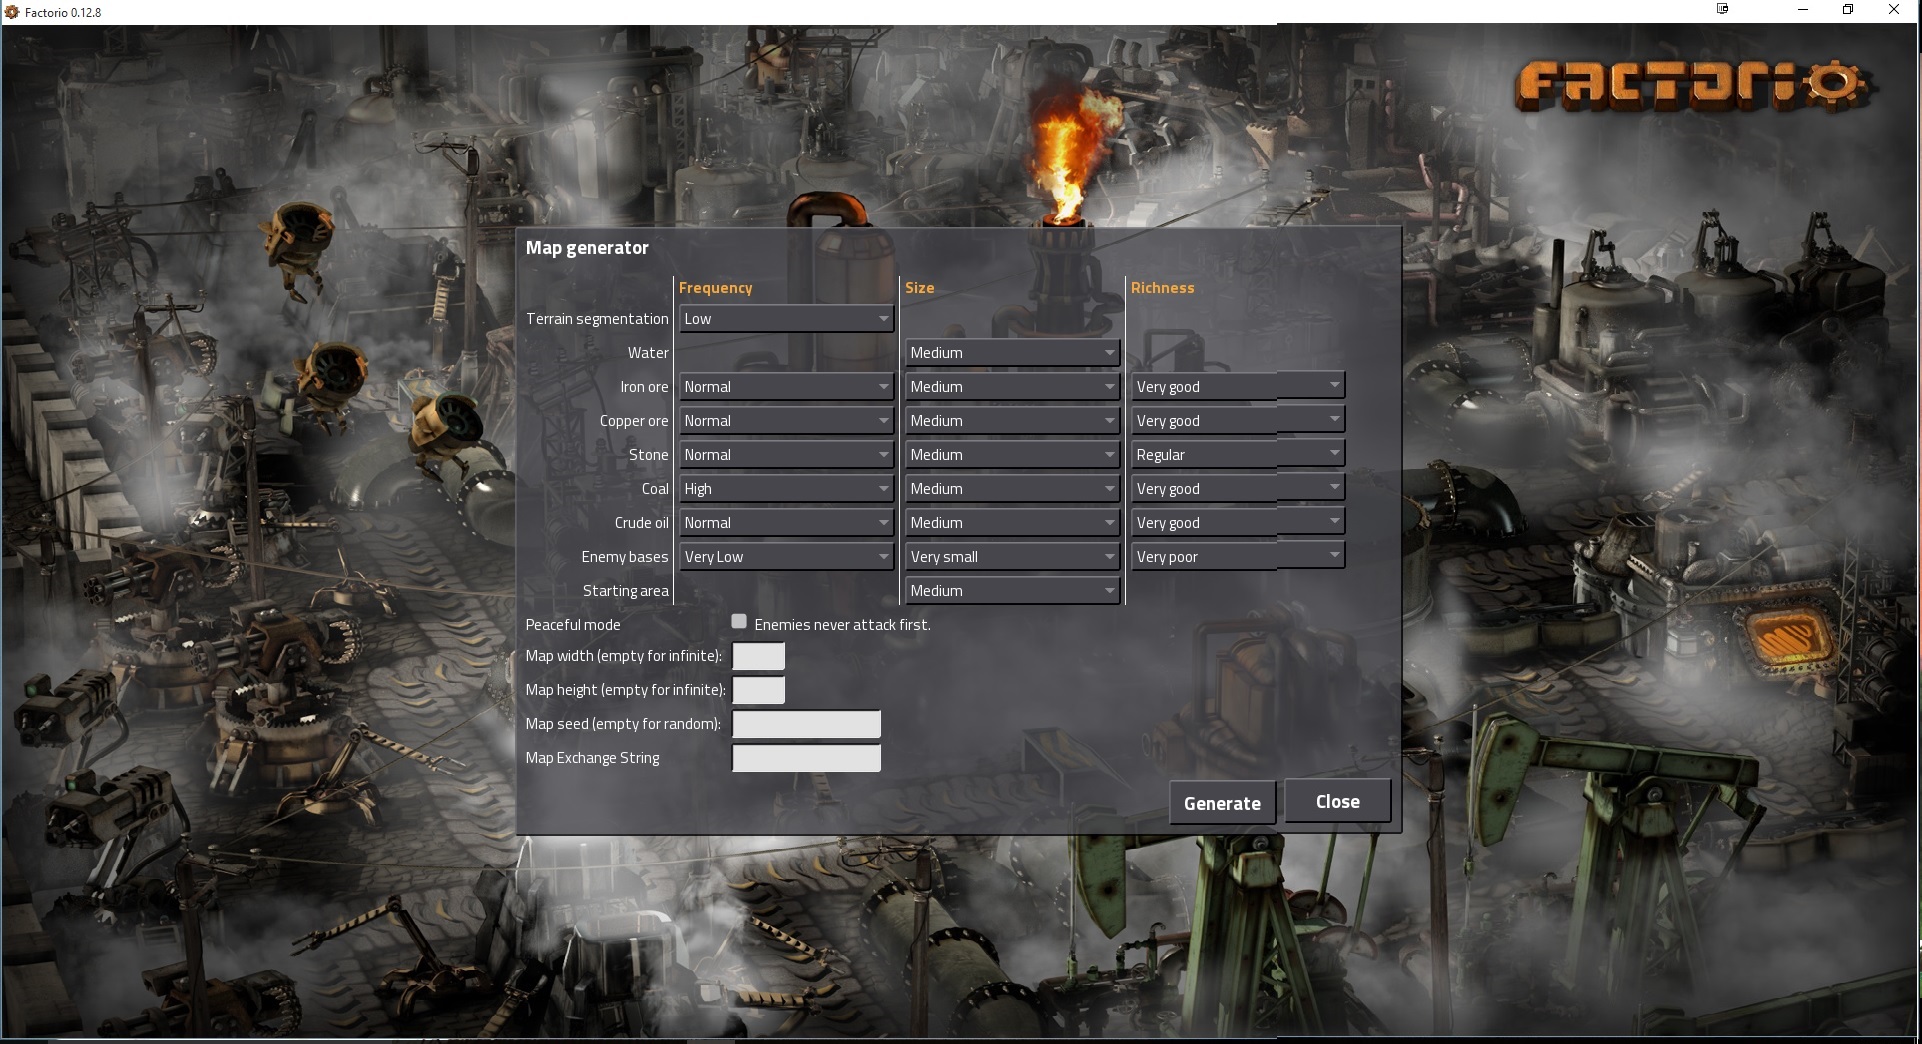Click into the Map seed field
1922x1044 pixels.
click(806, 724)
